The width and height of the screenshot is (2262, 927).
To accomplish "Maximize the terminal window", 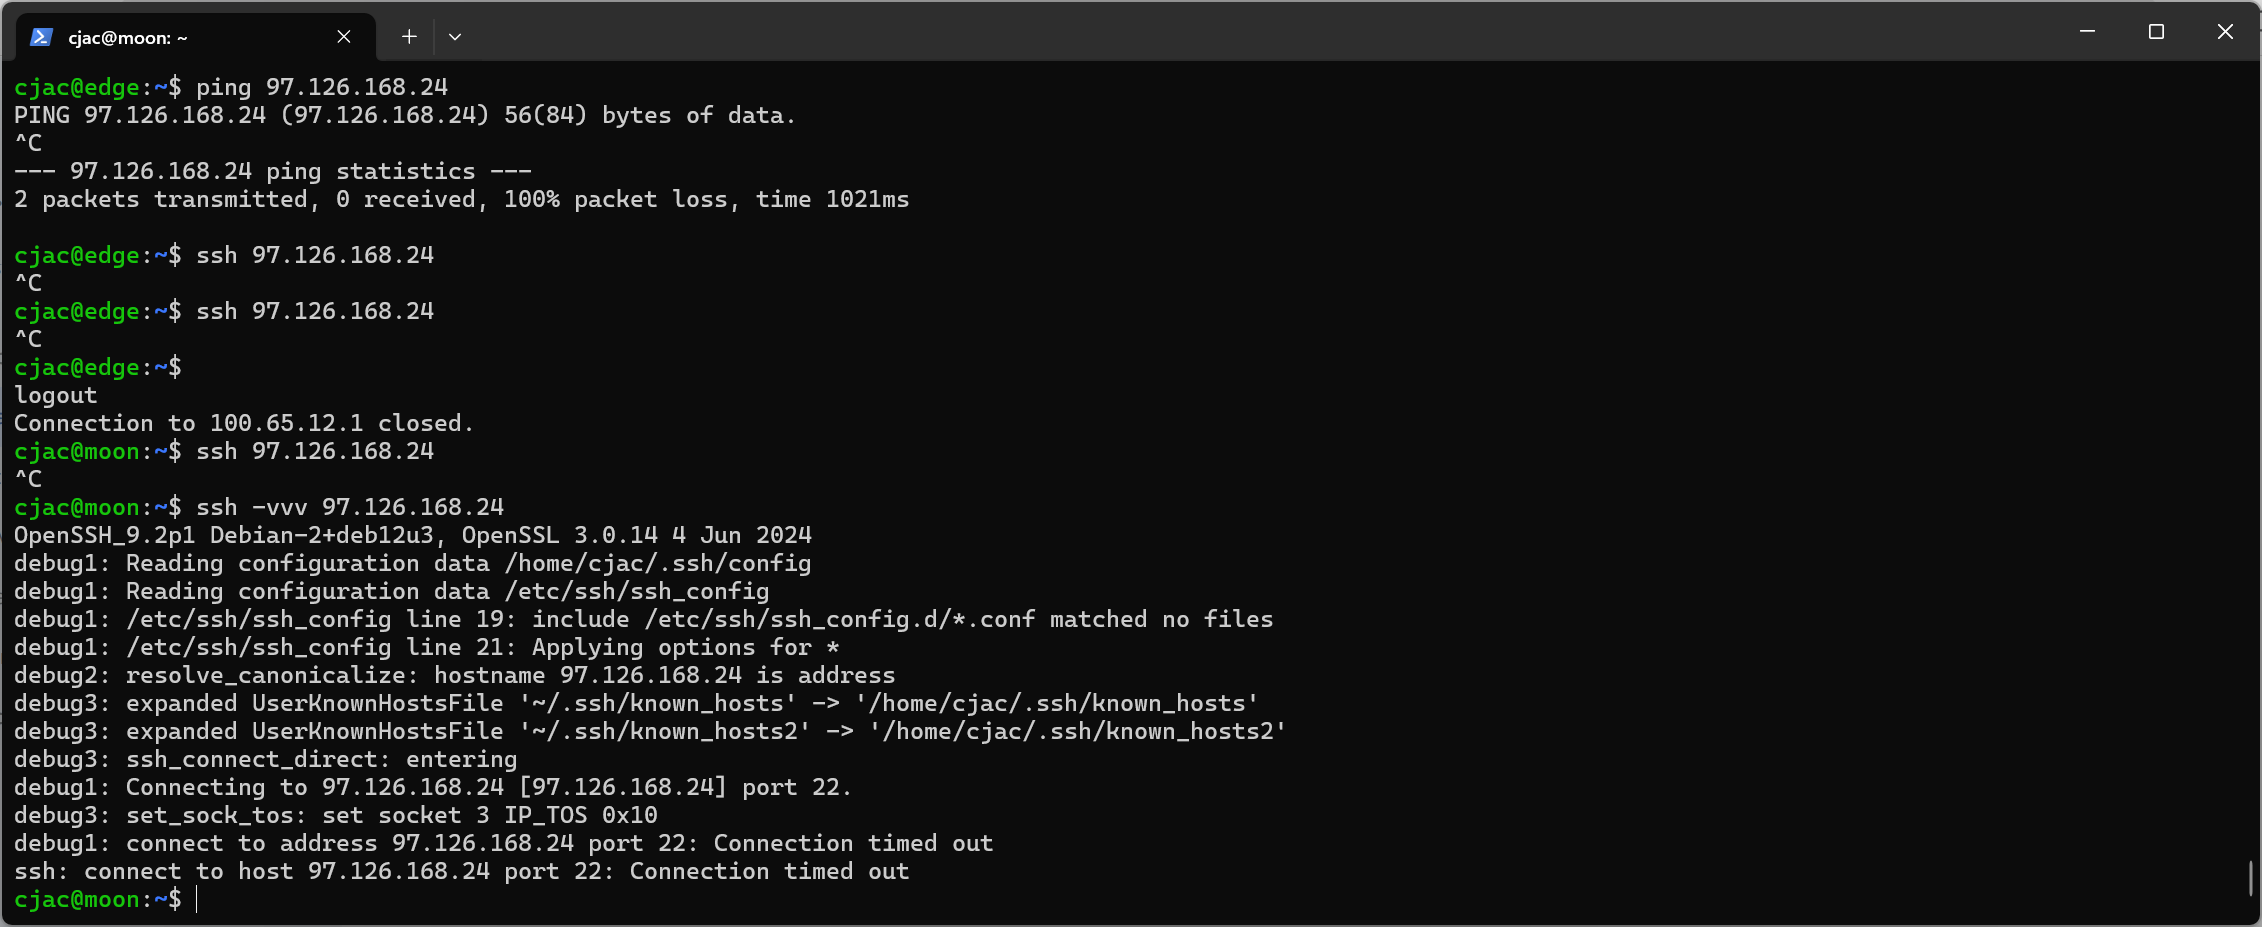I will coord(2156,32).
